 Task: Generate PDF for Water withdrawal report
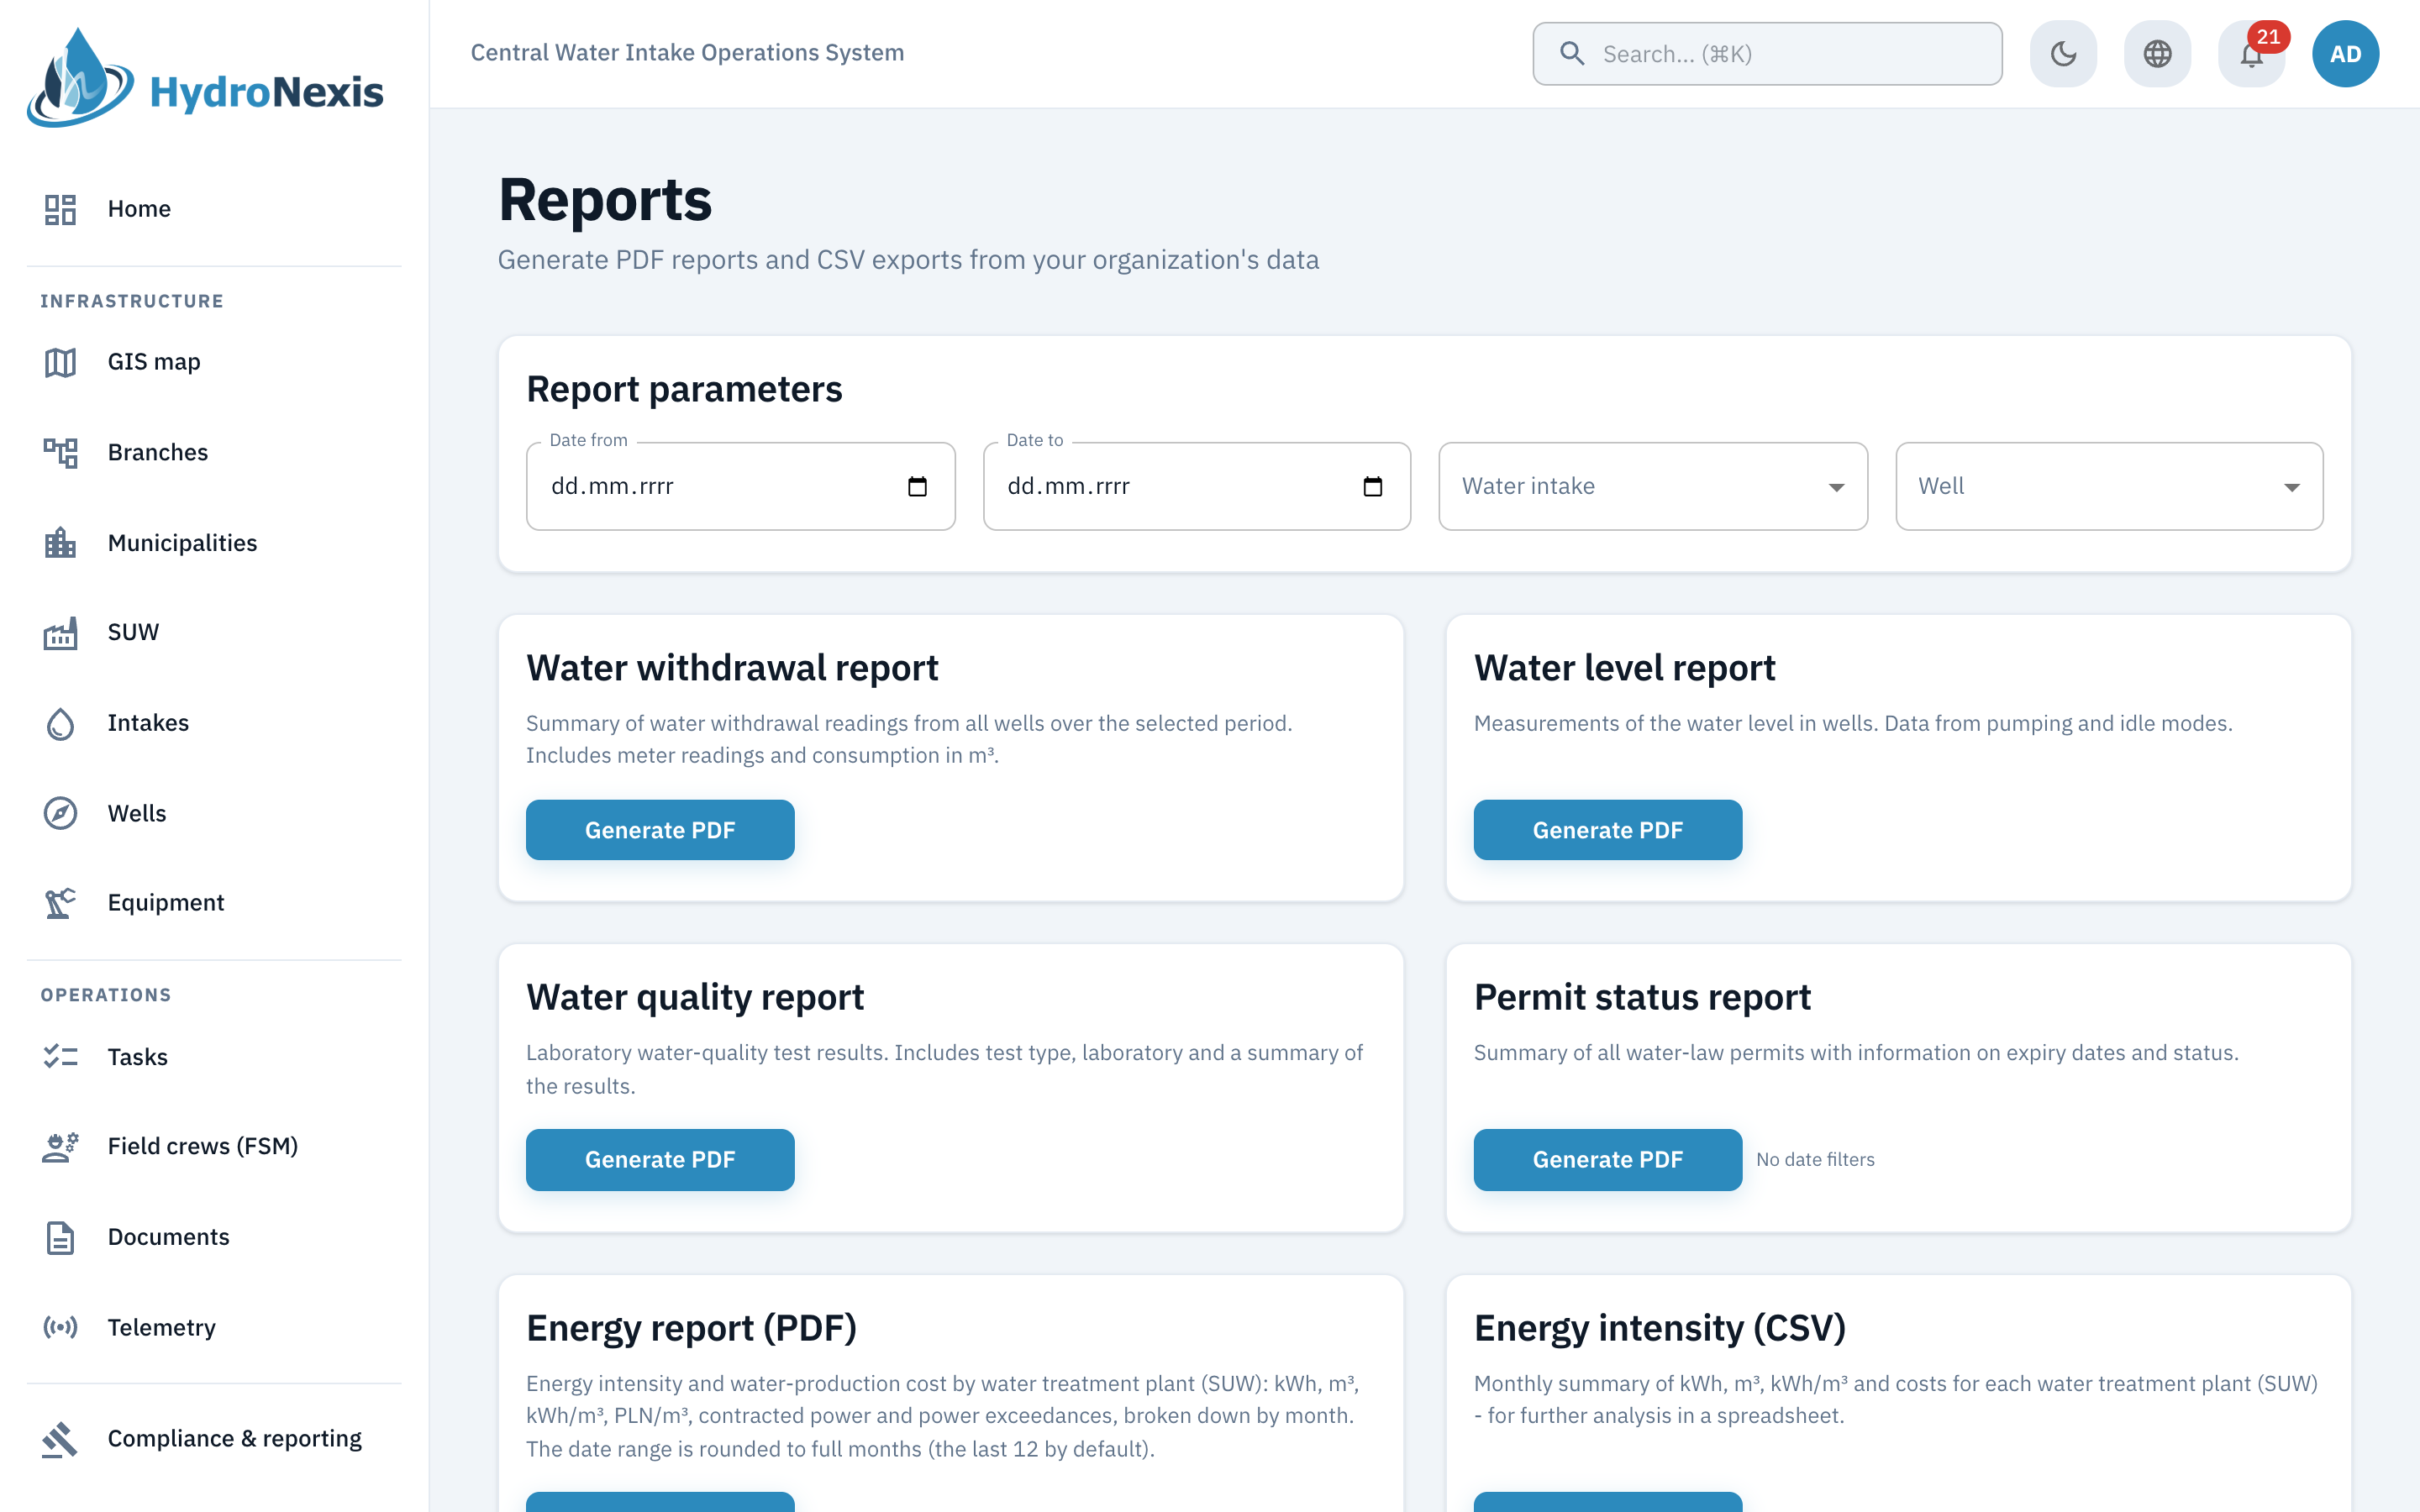(x=660, y=830)
